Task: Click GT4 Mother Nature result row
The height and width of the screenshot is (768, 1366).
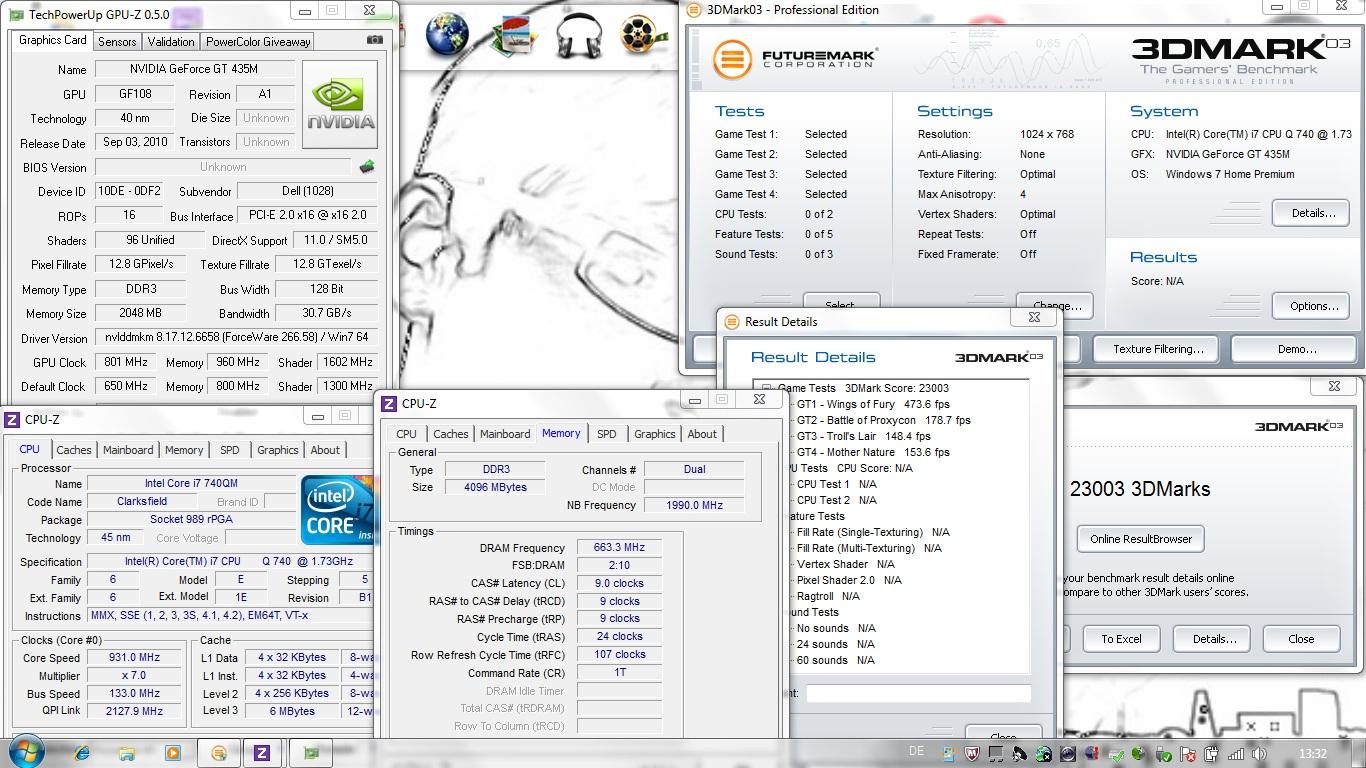Action: tap(872, 452)
